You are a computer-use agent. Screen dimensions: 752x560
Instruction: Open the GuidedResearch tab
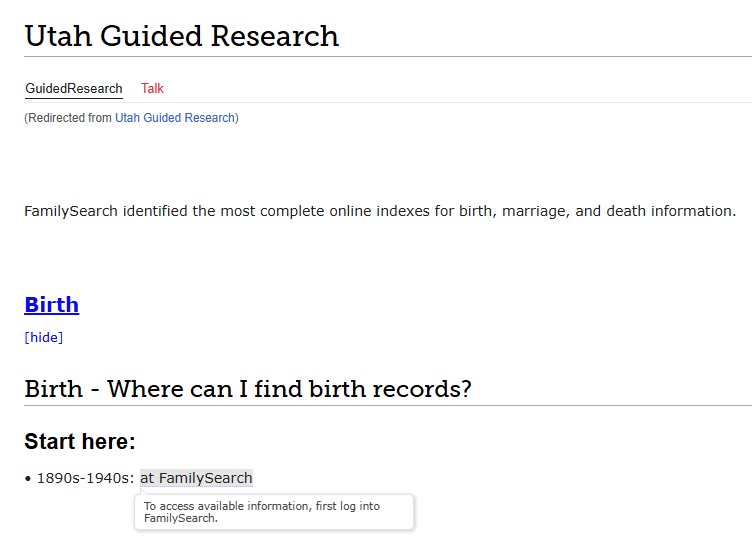point(74,89)
